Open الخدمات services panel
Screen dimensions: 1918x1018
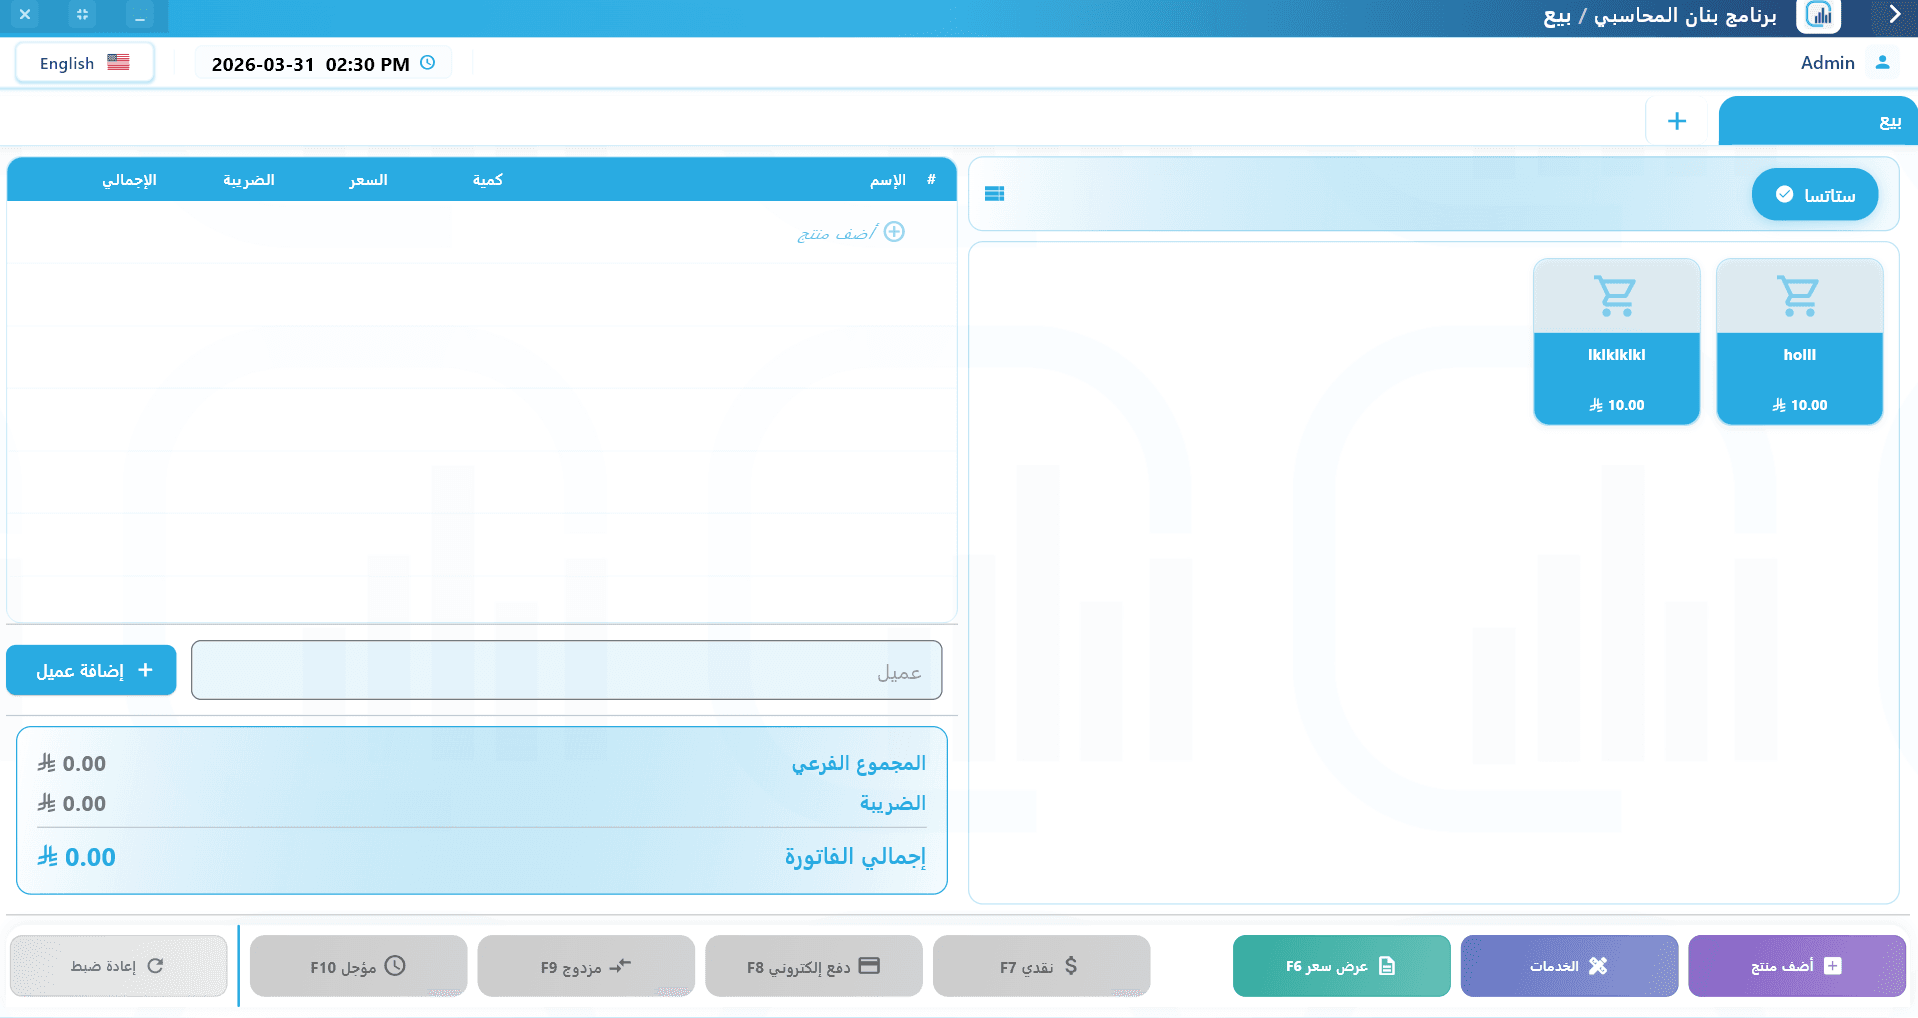pos(1568,965)
